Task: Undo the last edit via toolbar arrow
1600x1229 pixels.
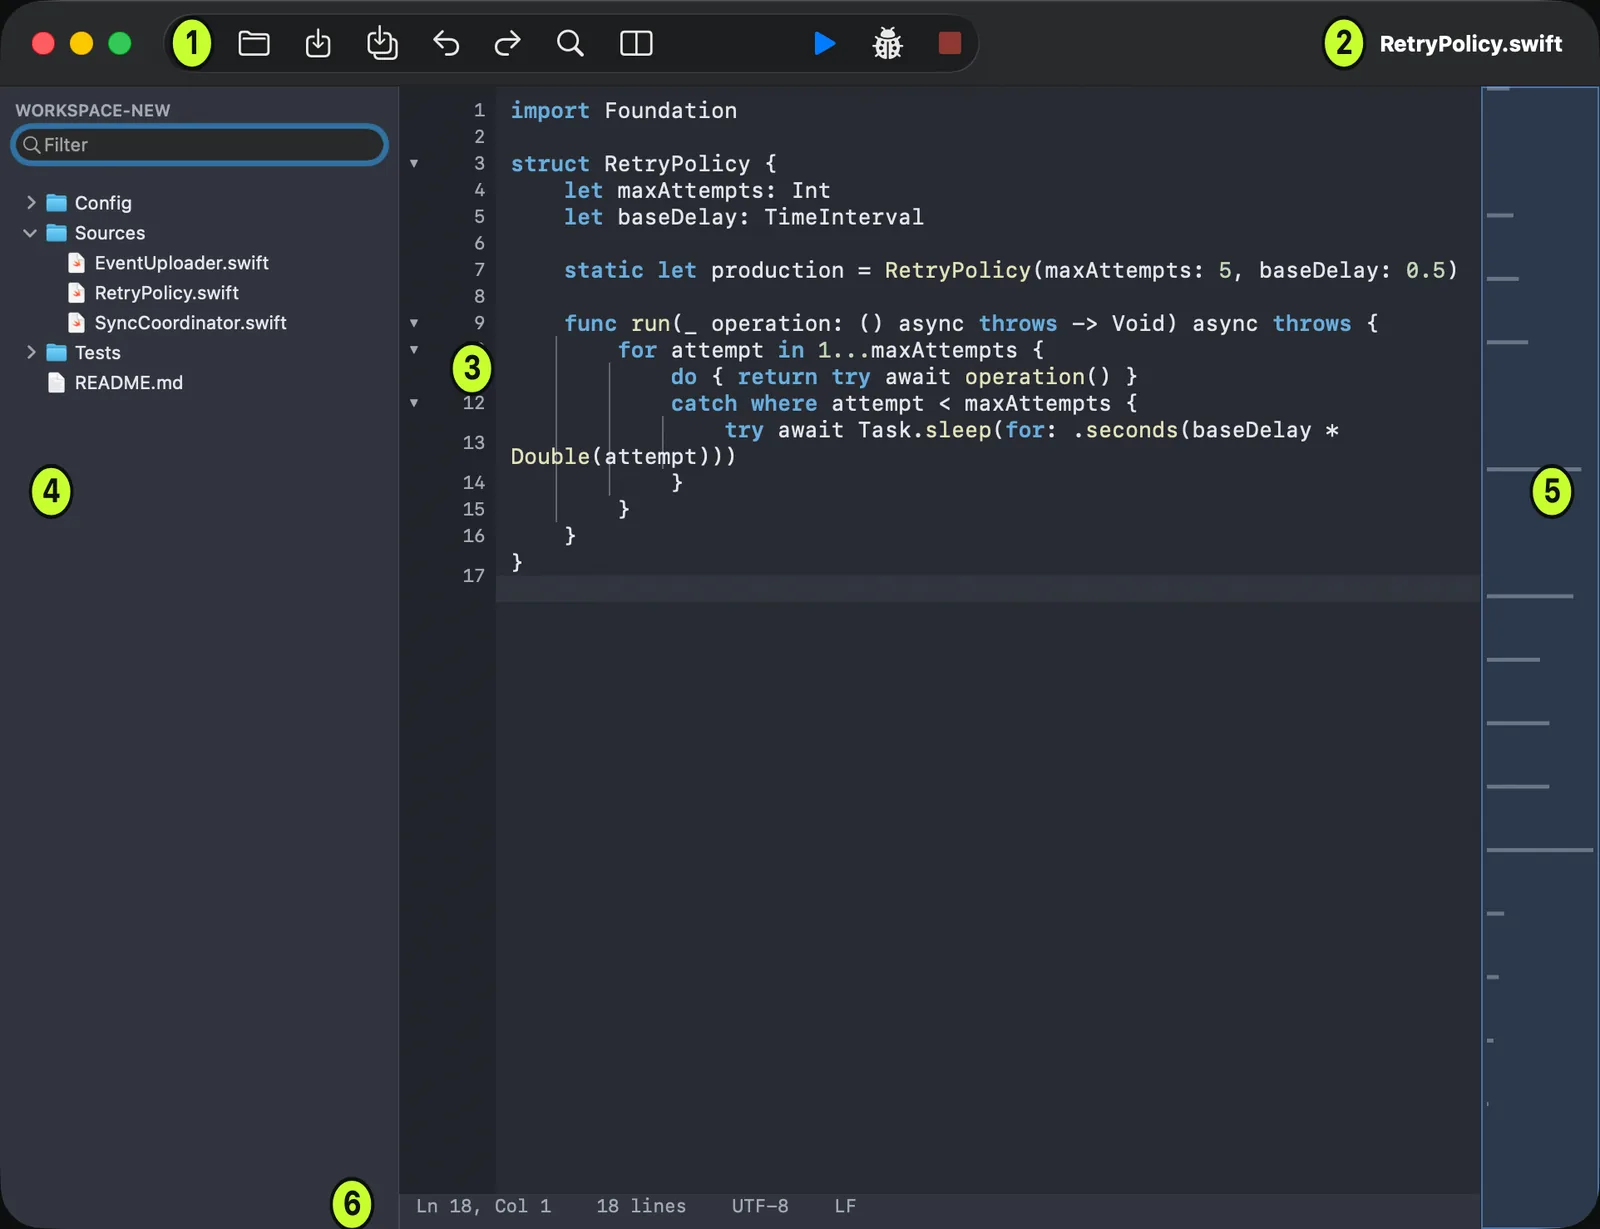Action: coord(446,44)
